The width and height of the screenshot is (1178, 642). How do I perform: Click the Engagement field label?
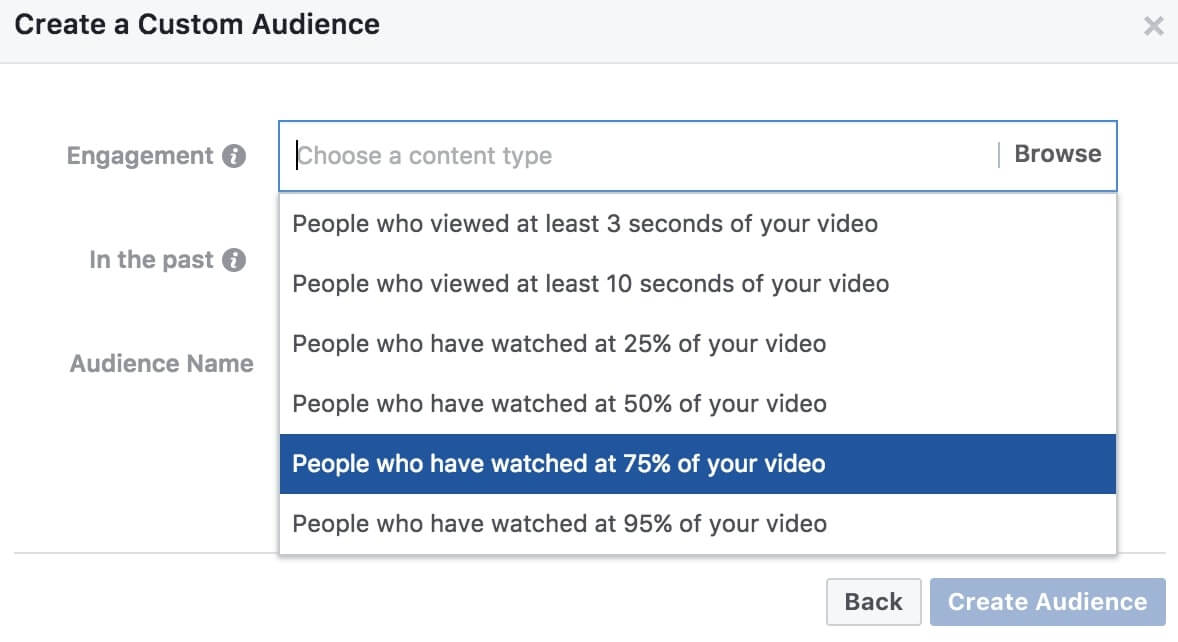(140, 155)
